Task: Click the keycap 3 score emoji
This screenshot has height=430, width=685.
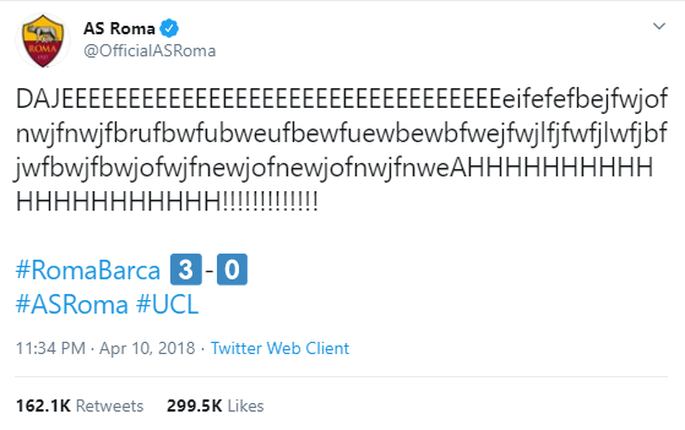Action: pyautogui.click(x=186, y=269)
